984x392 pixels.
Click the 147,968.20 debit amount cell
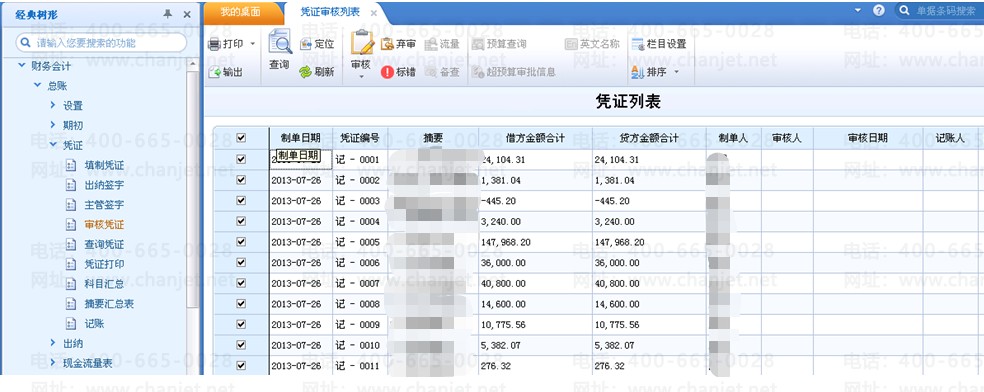point(535,242)
